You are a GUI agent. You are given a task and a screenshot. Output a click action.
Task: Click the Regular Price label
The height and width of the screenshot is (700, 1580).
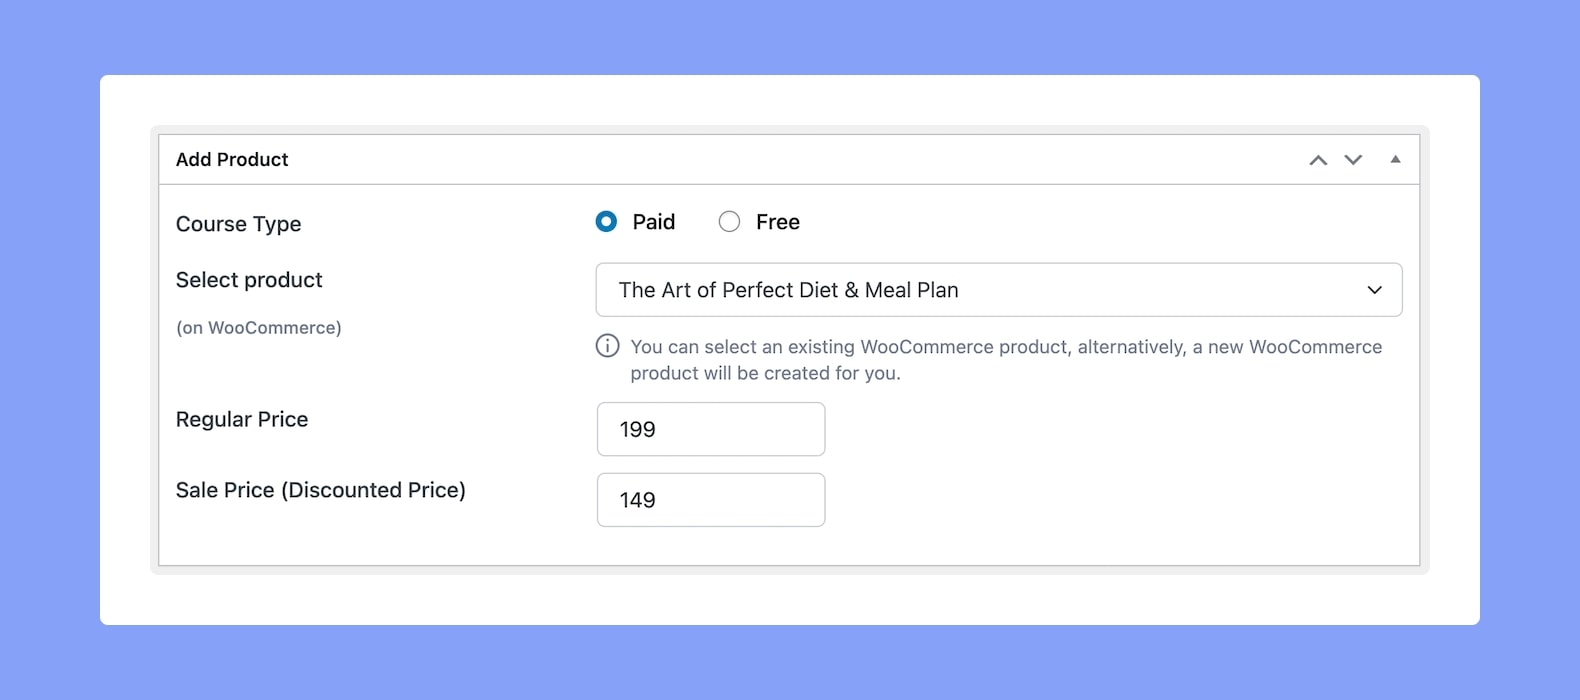coord(242,420)
